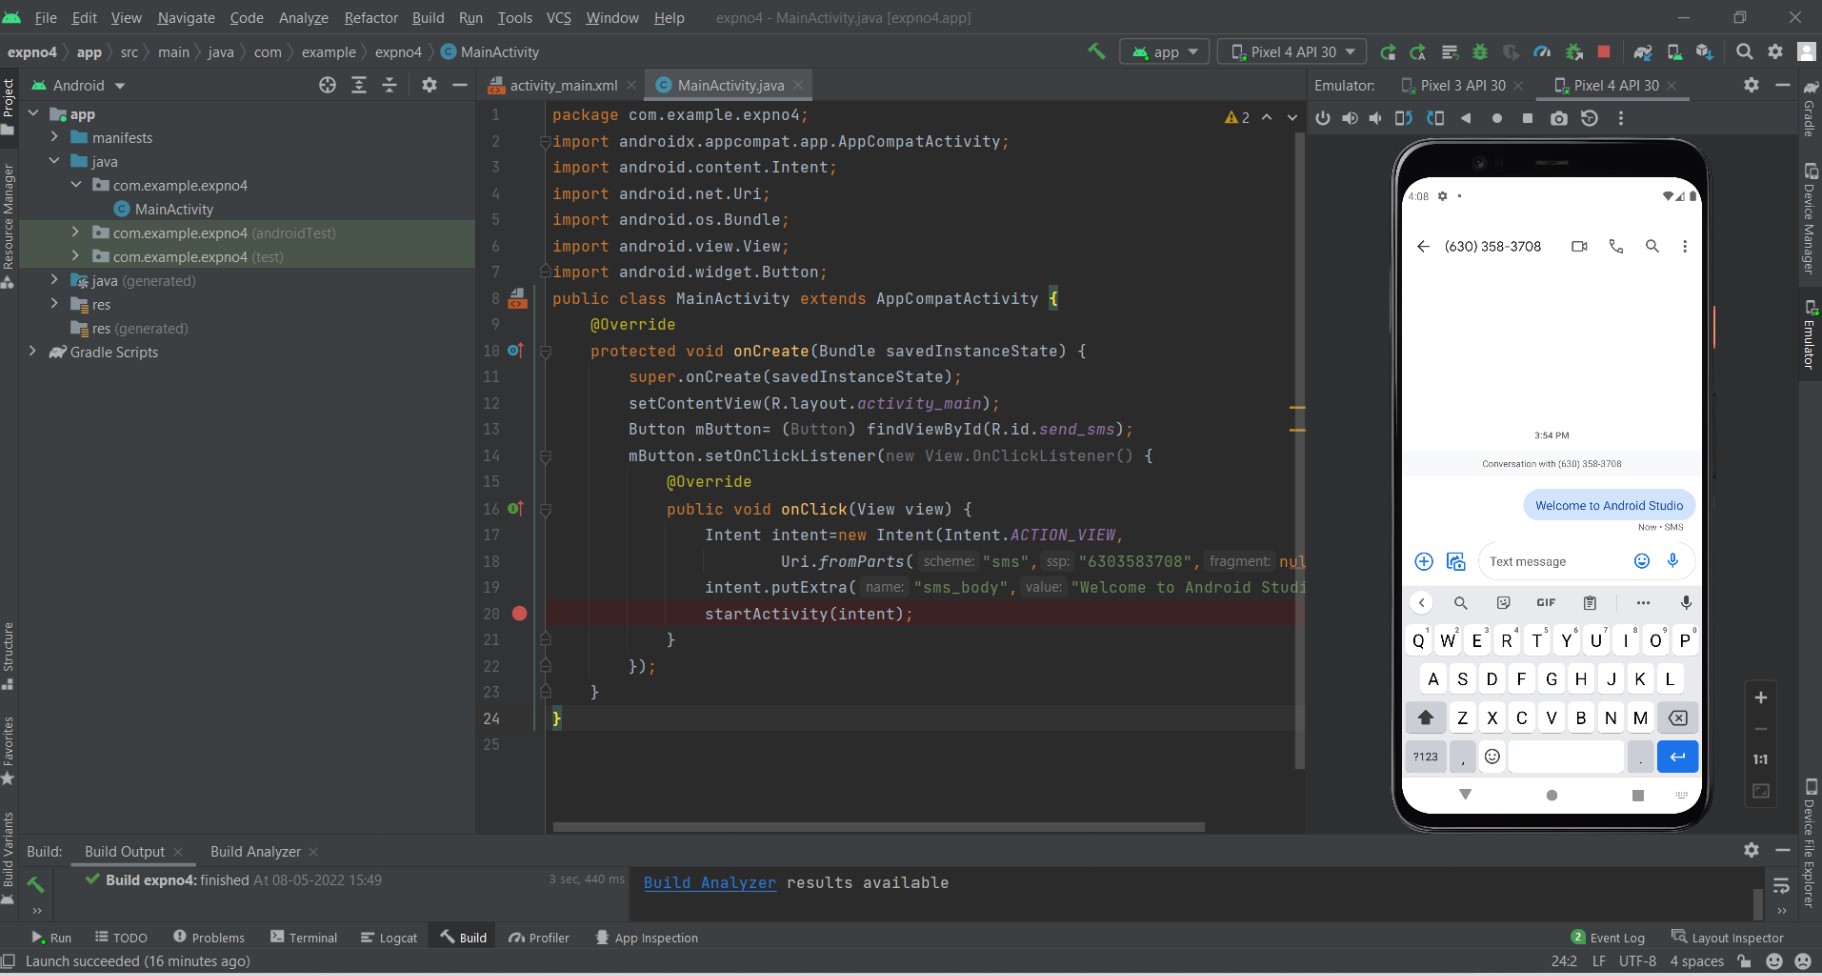Toggle the keyboard shift key
Screen dimensions: 1822x976
tap(1426, 717)
